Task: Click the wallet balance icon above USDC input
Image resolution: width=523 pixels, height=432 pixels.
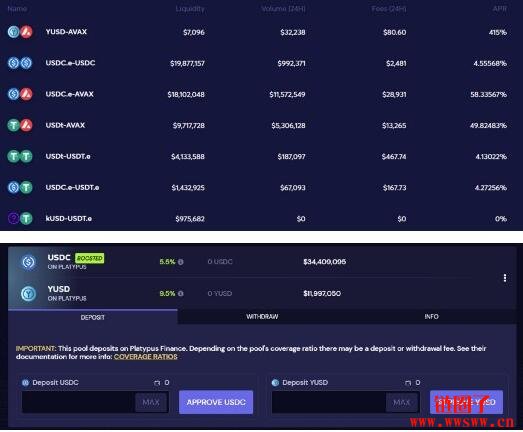Action: click(x=157, y=383)
